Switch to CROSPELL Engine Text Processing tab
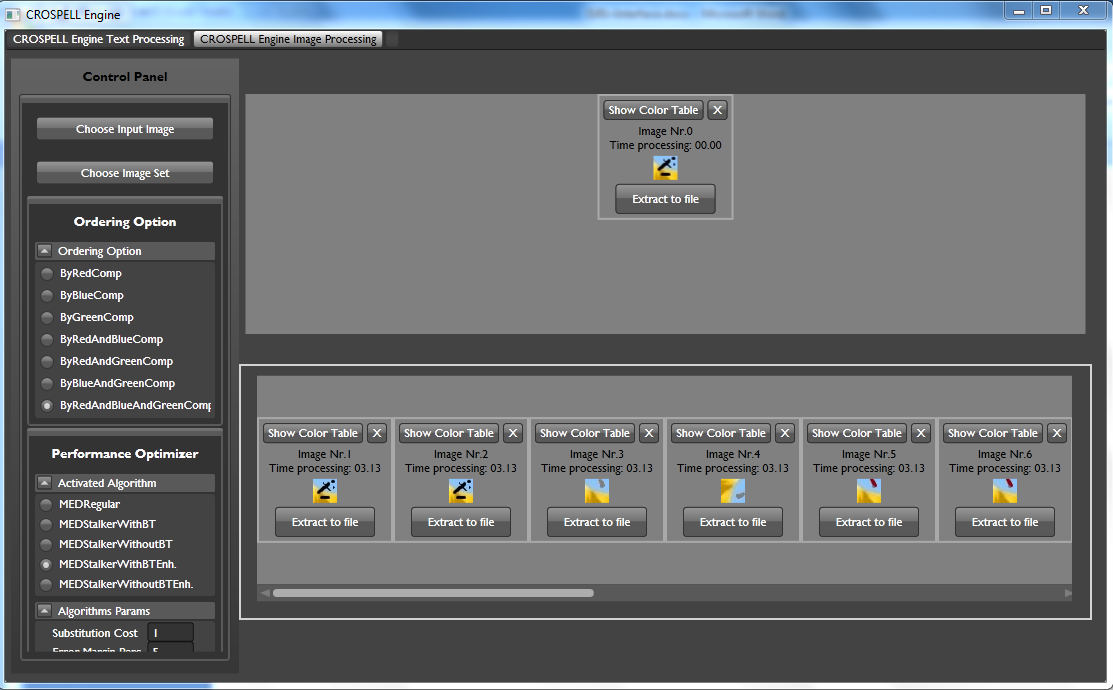 pyautogui.click(x=98, y=39)
